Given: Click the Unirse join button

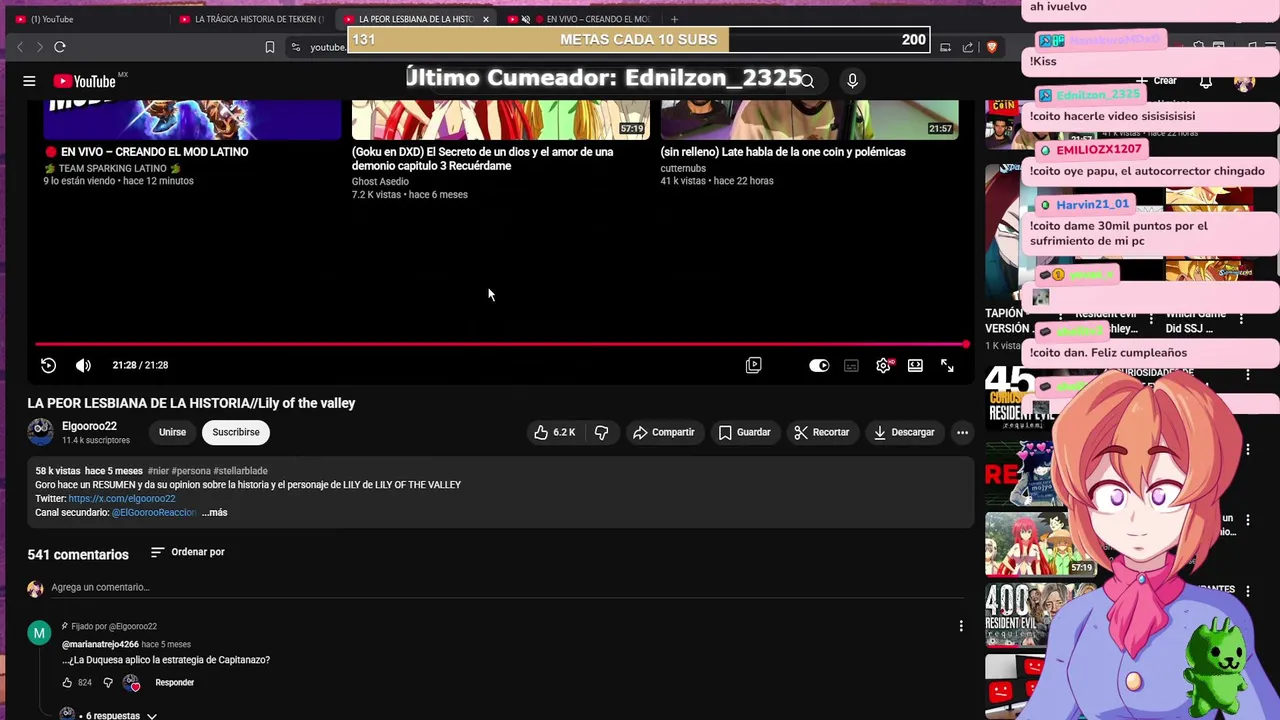Looking at the screenshot, I should (172, 432).
